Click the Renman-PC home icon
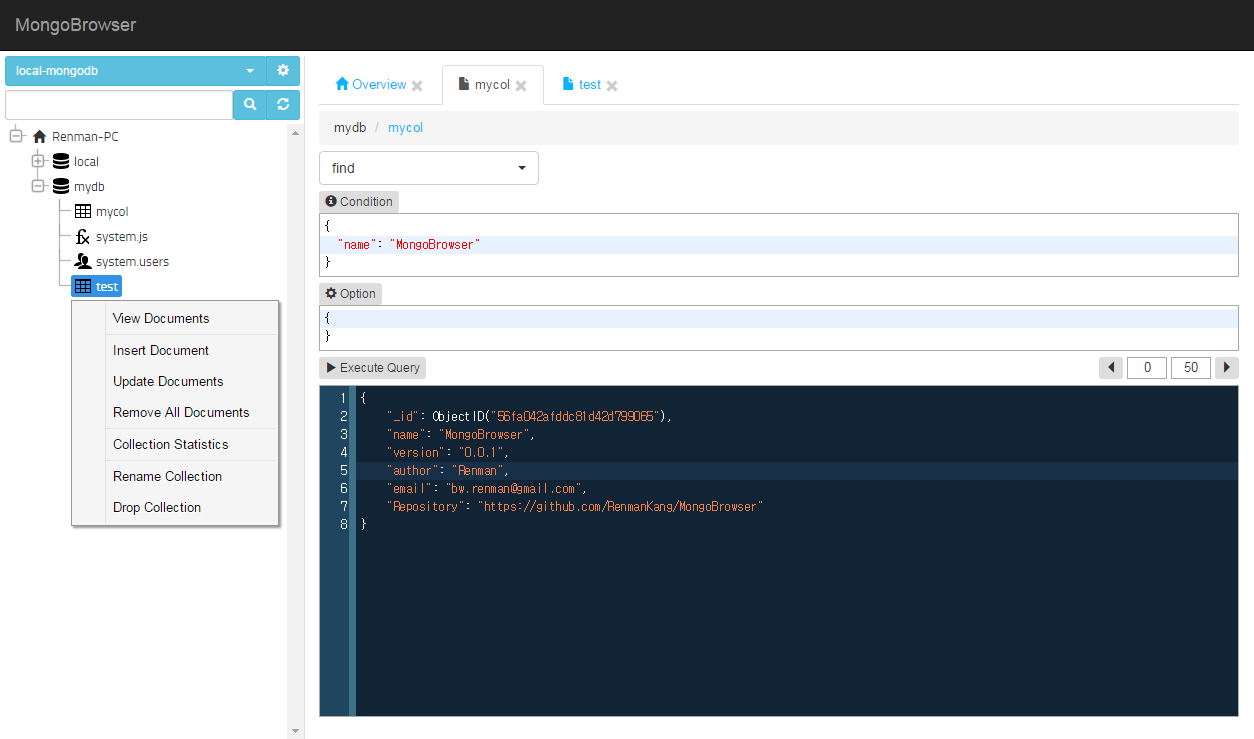Screen dimensions: 1254x739 [x=40, y=136]
